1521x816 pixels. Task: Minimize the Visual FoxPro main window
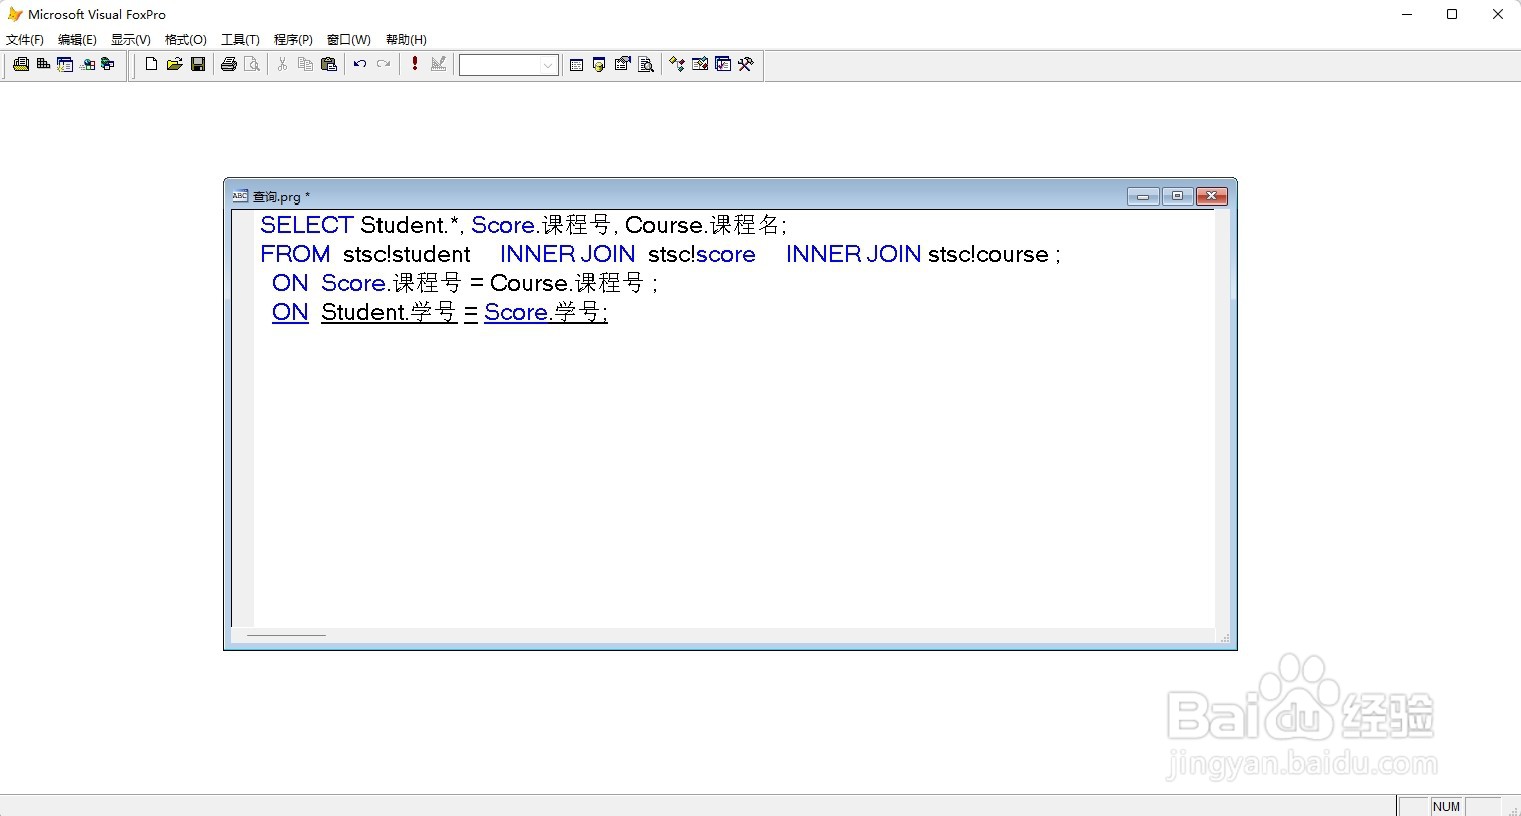(x=1407, y=14)
